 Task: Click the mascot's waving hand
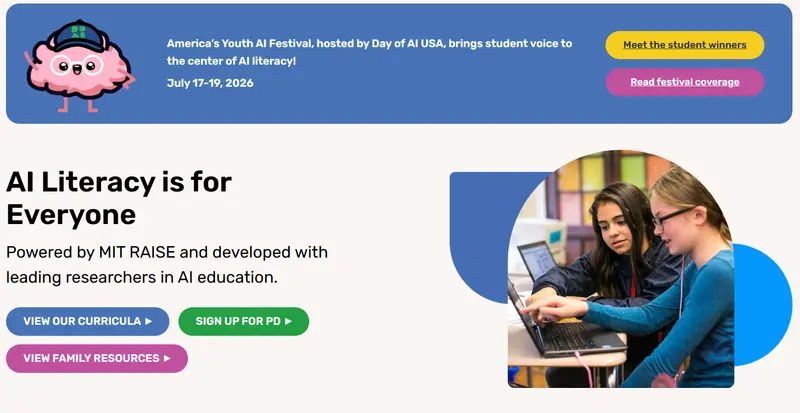point(29,59)
